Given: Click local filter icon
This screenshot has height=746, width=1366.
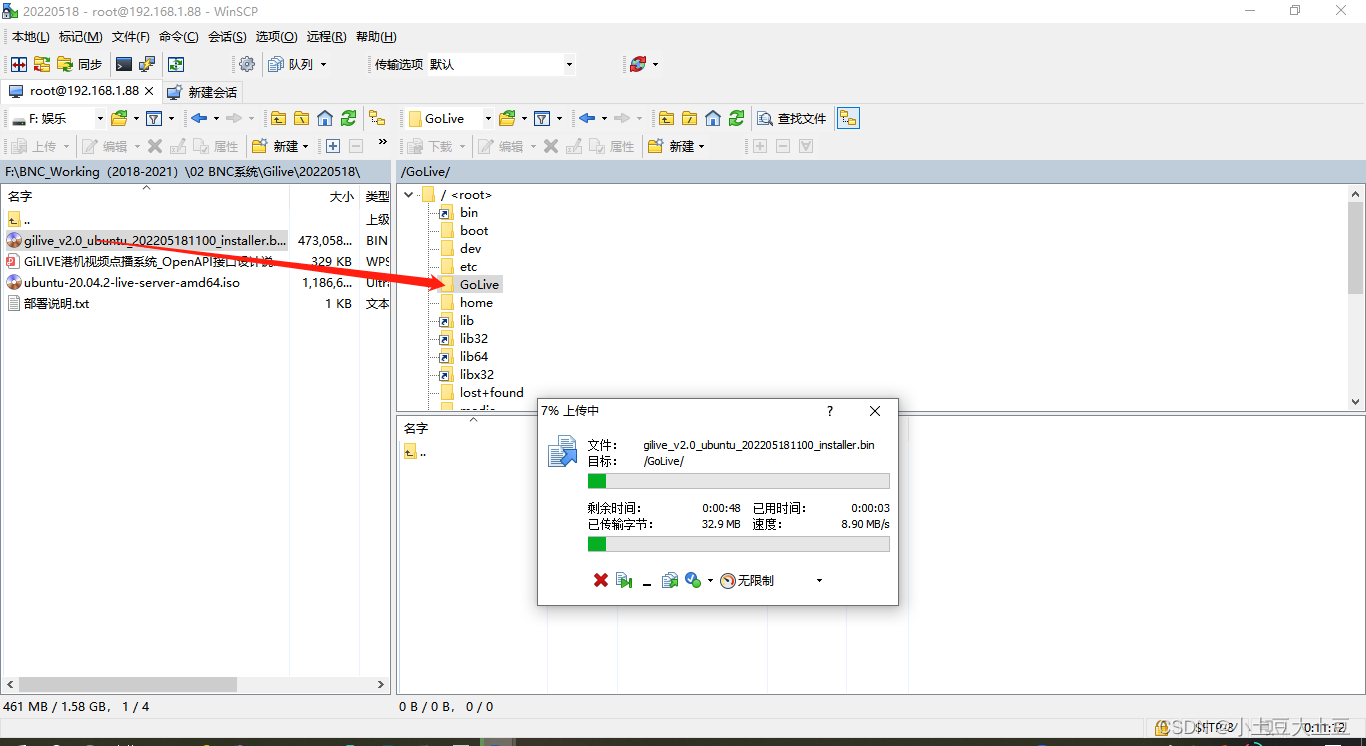Looking at the screenshot, I should [x=154, y=118].
